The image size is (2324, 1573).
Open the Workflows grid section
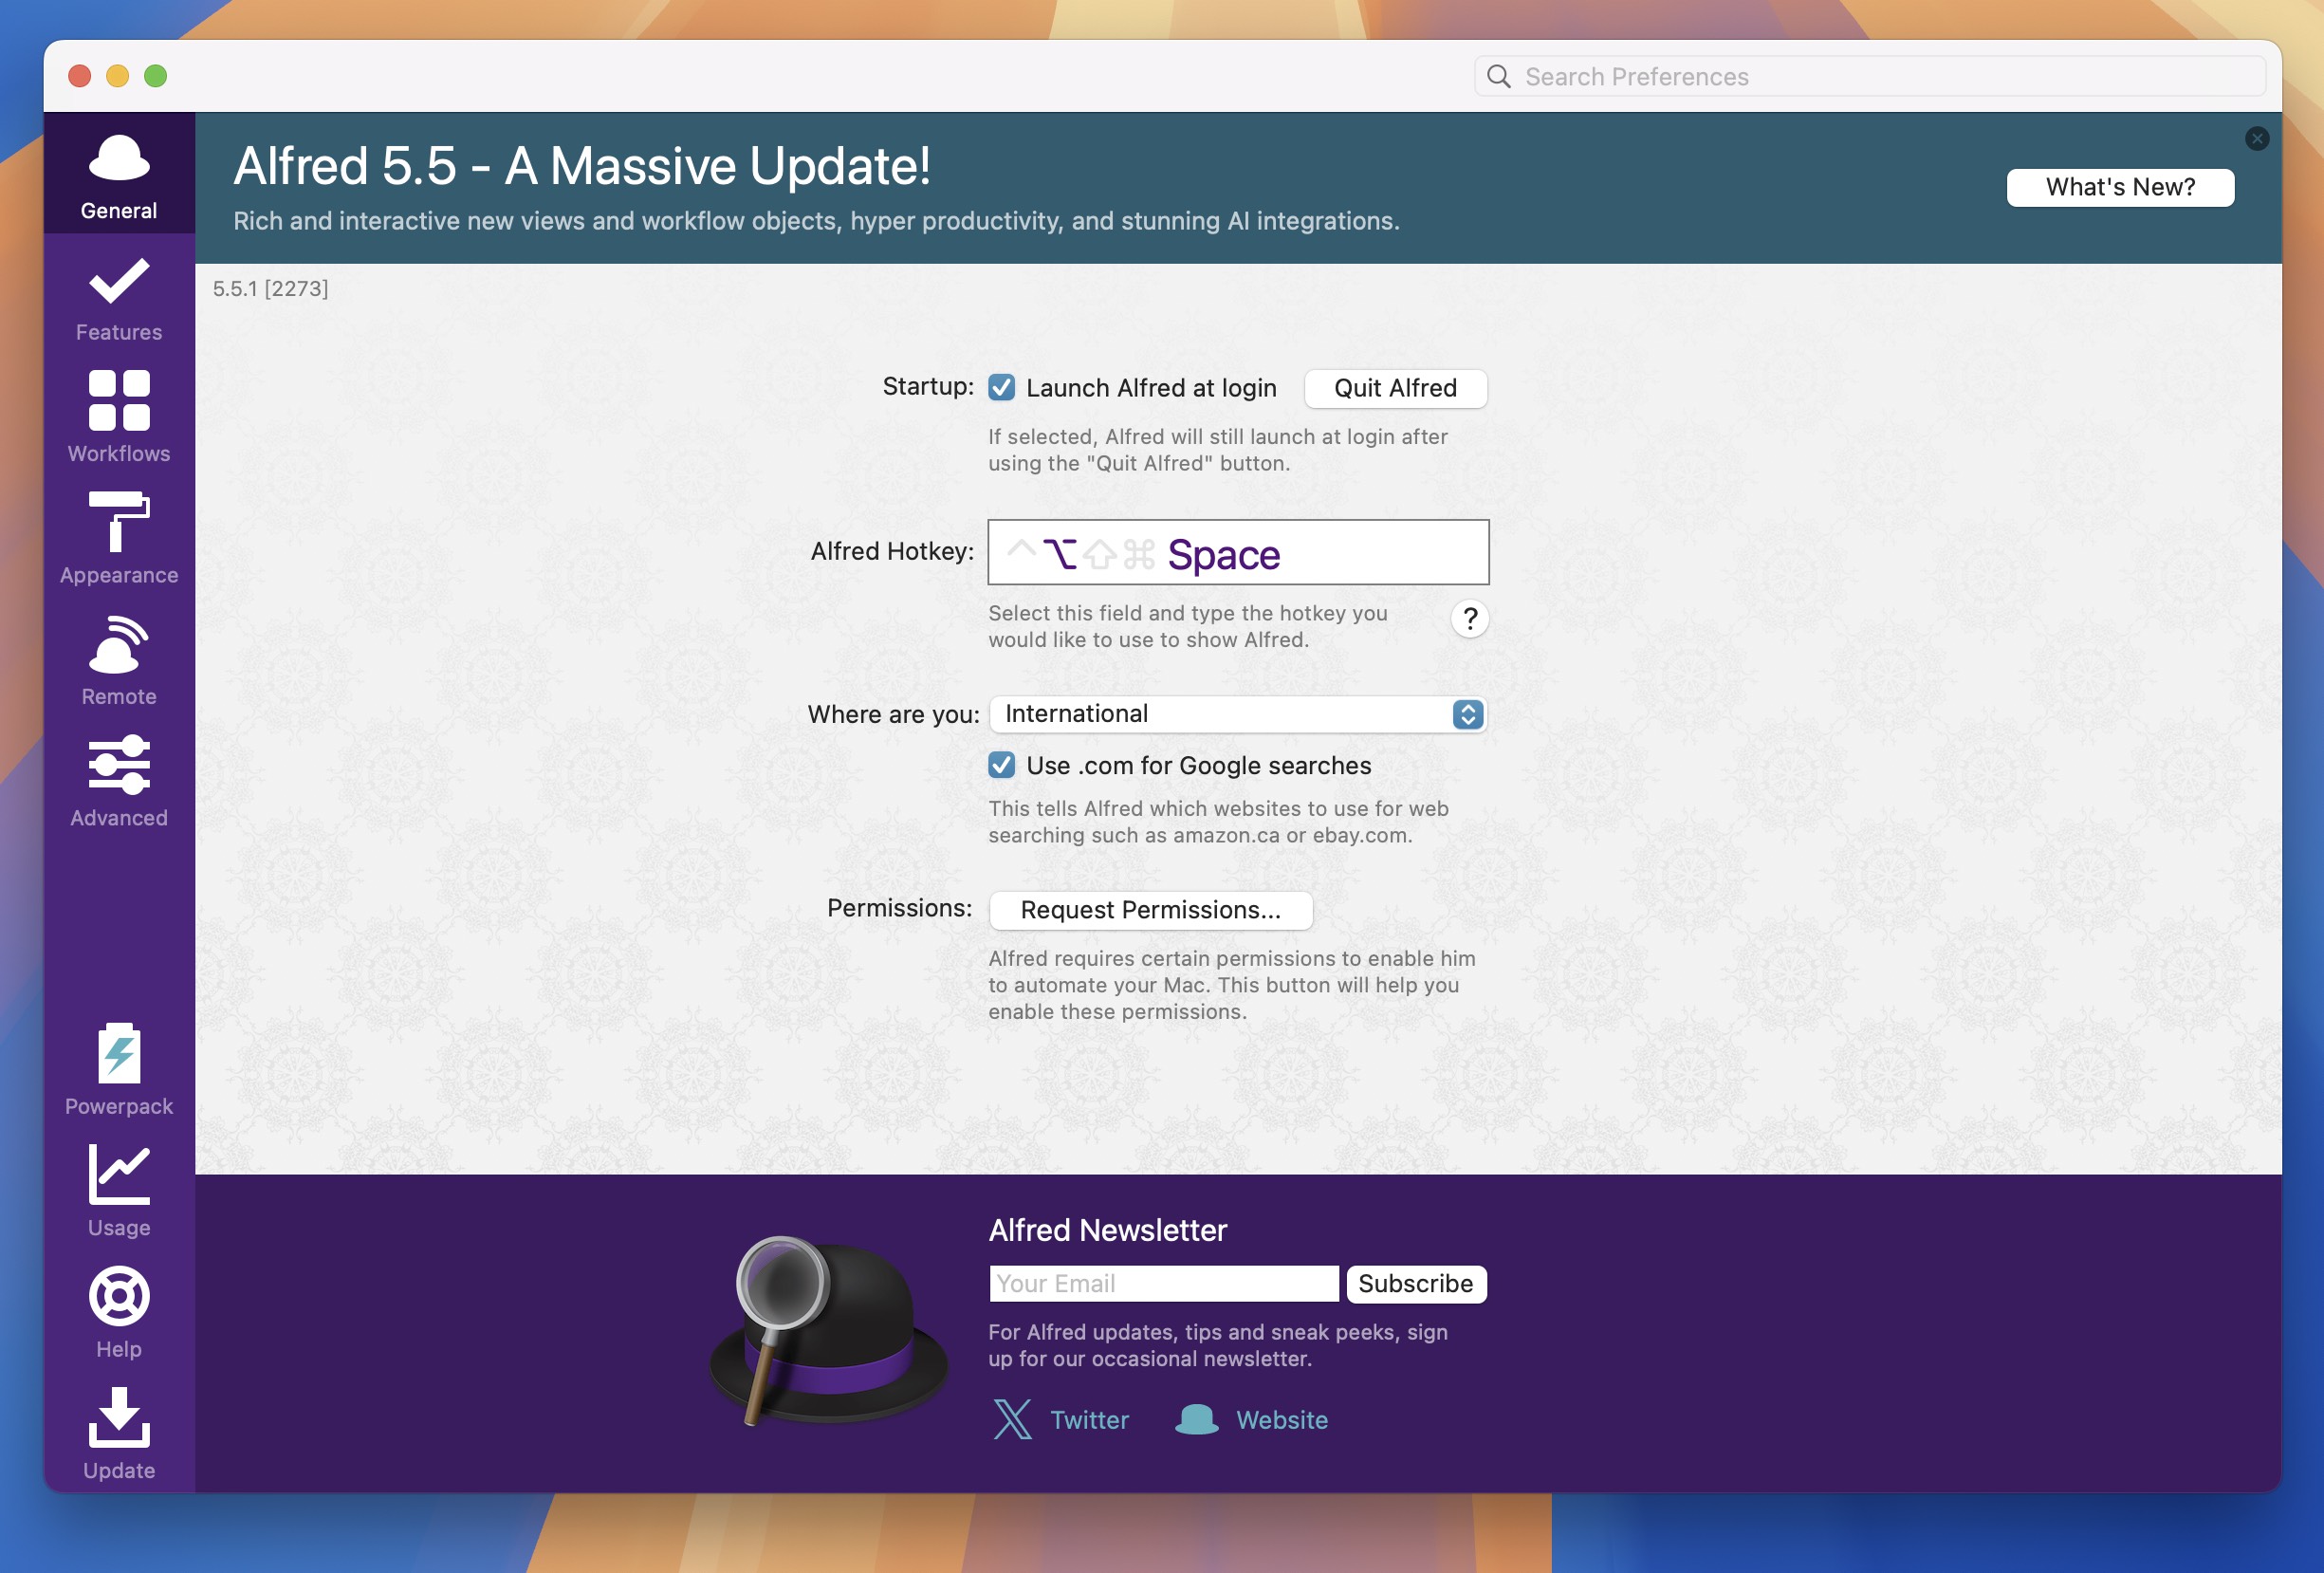point(119,418)
